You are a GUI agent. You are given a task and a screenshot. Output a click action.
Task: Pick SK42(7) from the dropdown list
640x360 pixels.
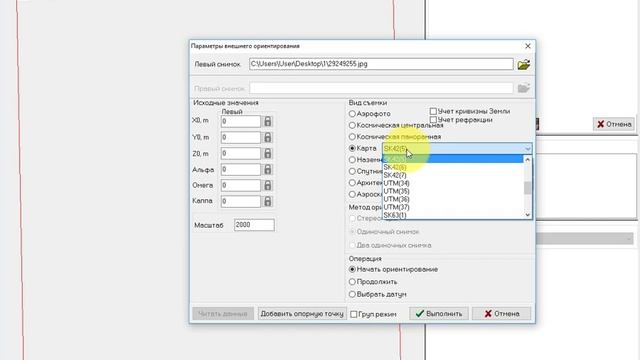pos(453,175)
